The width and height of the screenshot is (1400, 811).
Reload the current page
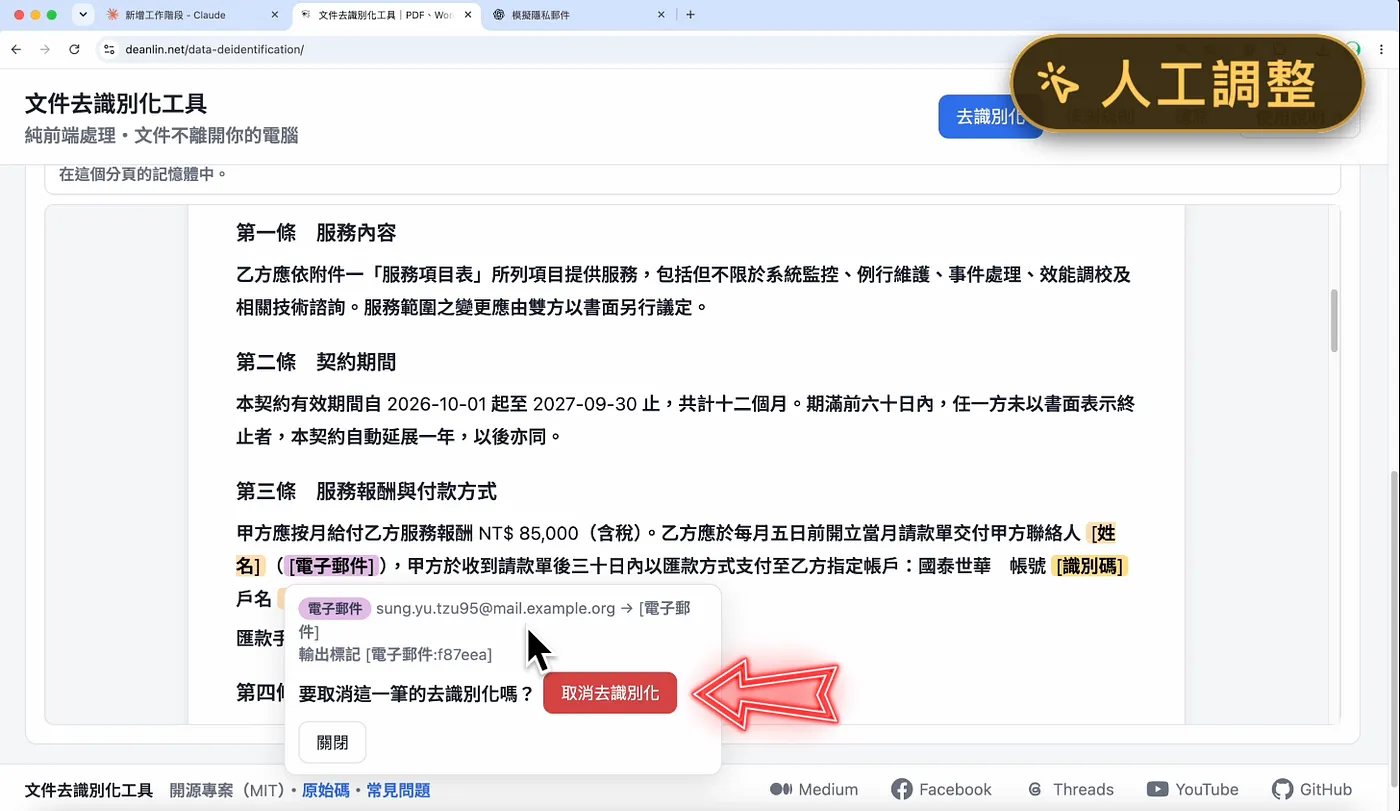click(74, 49)
